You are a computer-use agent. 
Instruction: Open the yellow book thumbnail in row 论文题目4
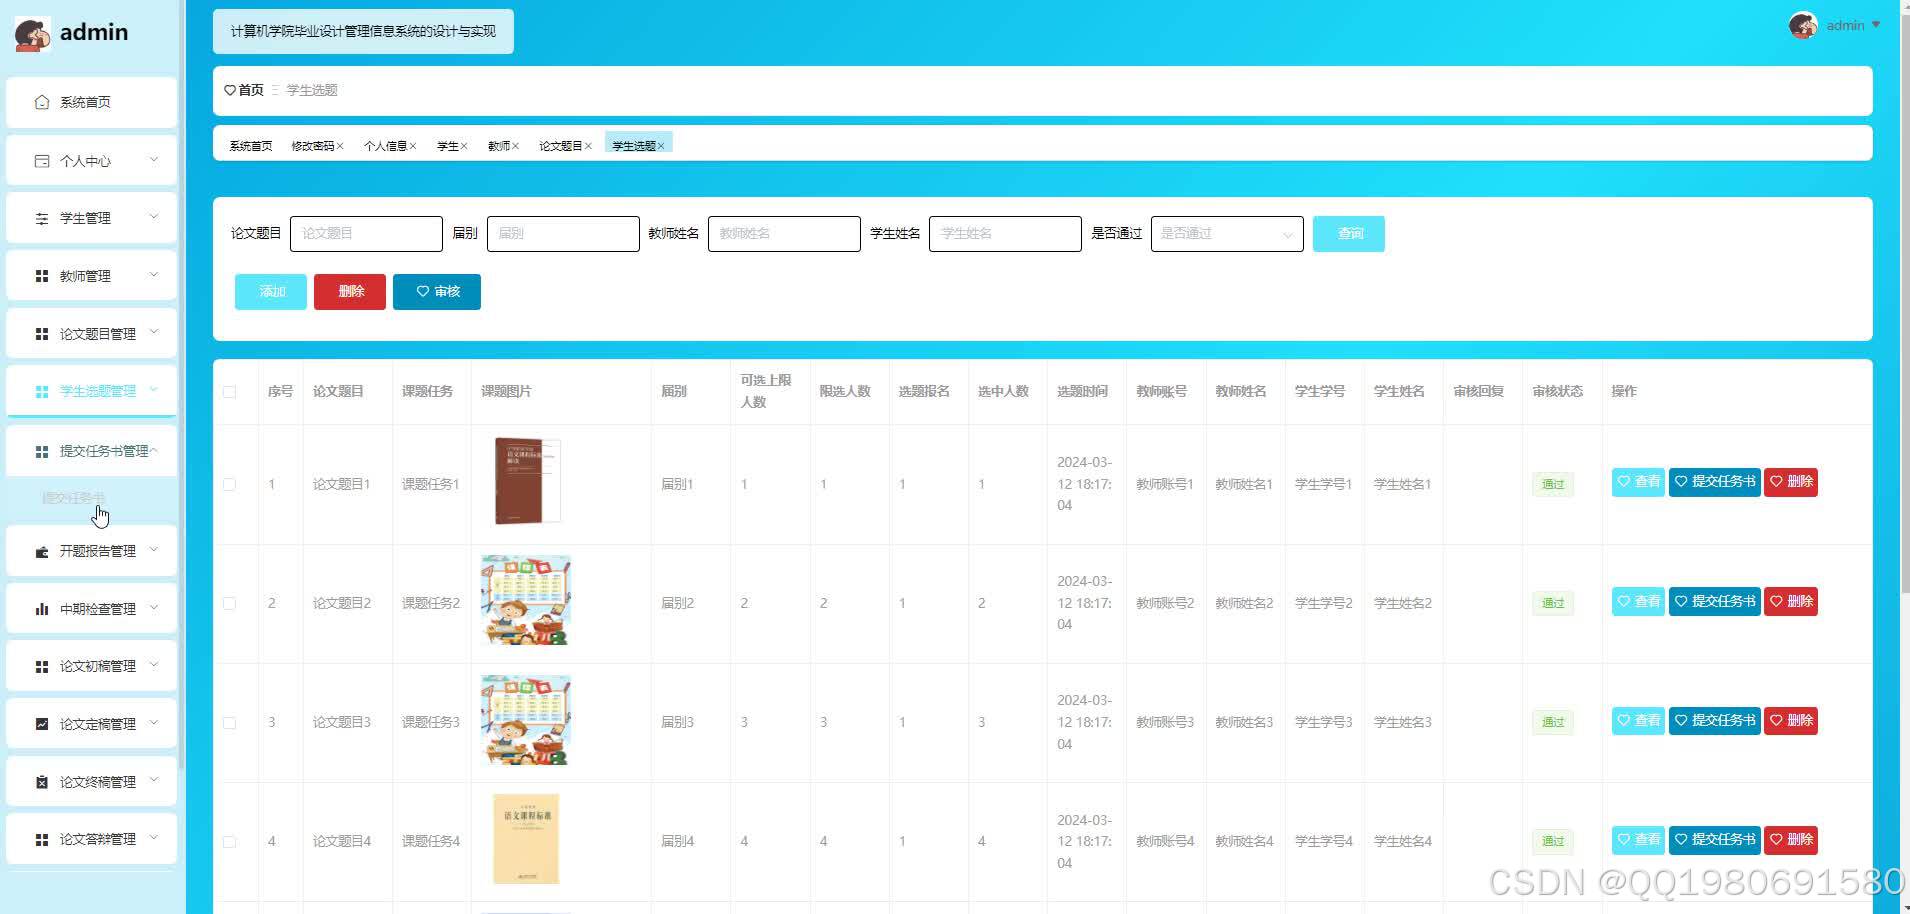[x=526, y=839]
